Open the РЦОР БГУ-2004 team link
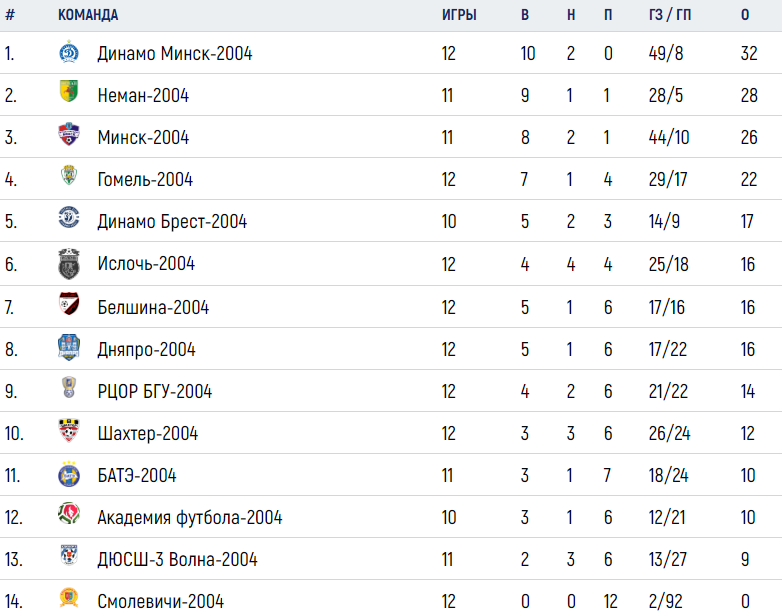The image size is (782, 616). click(x=155, y=392)
